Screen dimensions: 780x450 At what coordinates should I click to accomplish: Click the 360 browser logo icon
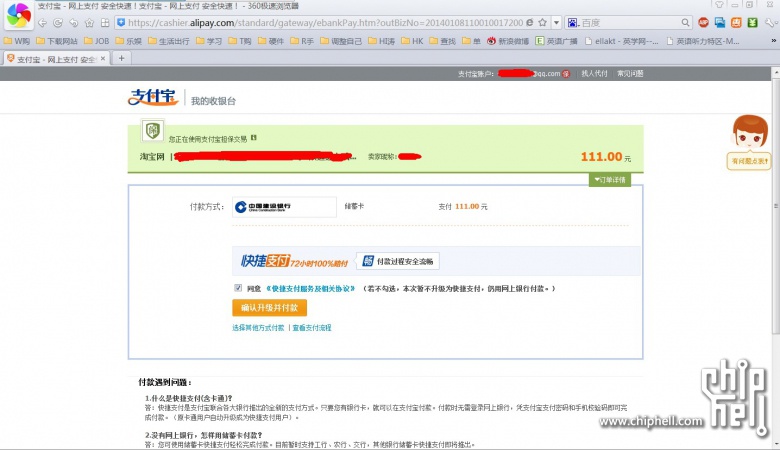(19, 15)
